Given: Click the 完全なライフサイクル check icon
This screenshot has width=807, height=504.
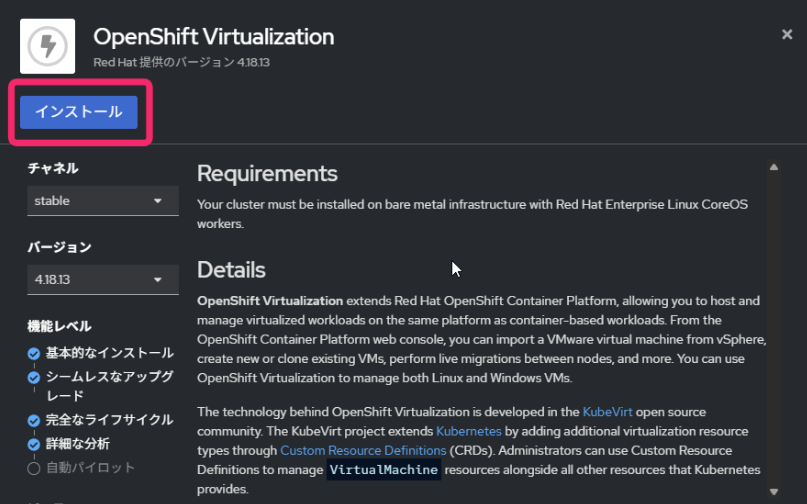Looking at the screenshot, I should [x=34, y=421].
